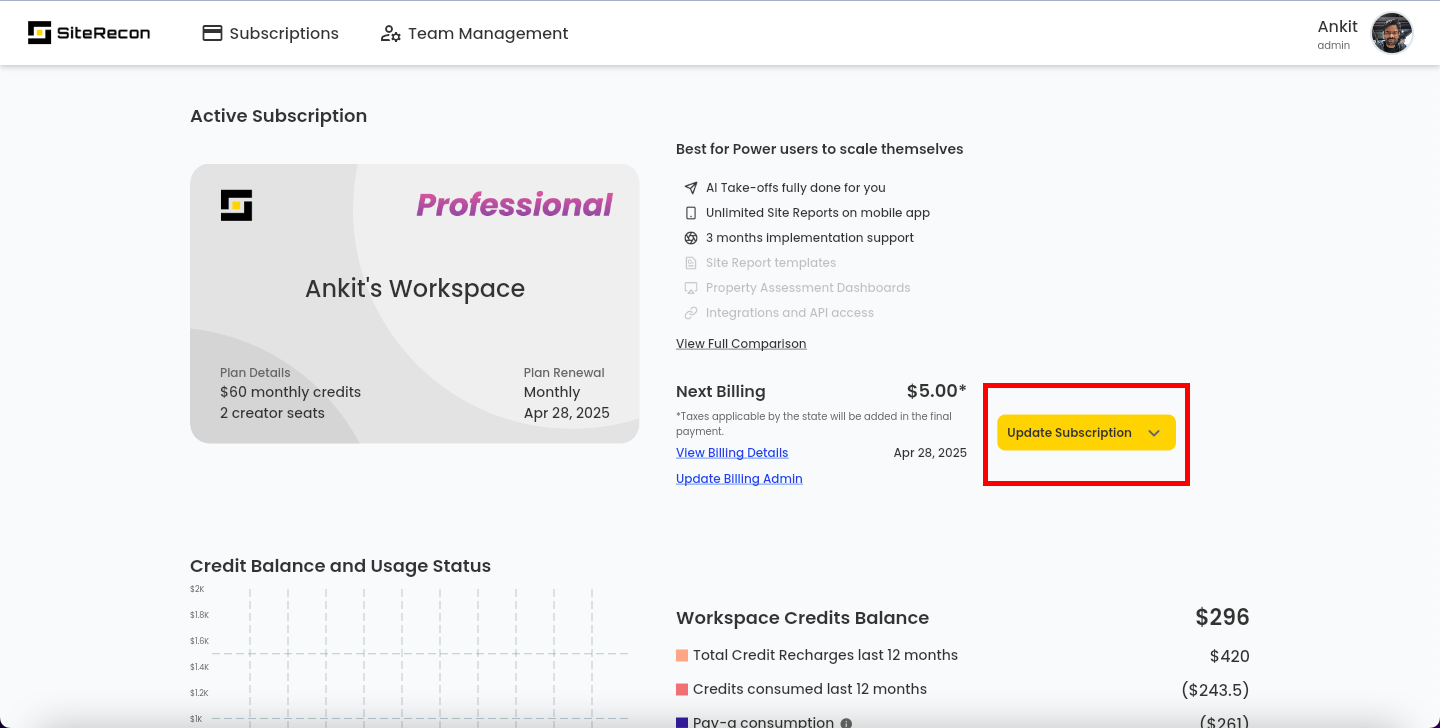Image resolution: width=1440 pixels, height=728 pixels.
Task: Follow the Update Billing Admin link
Action: pyautogui.click(x=739, y=479)
